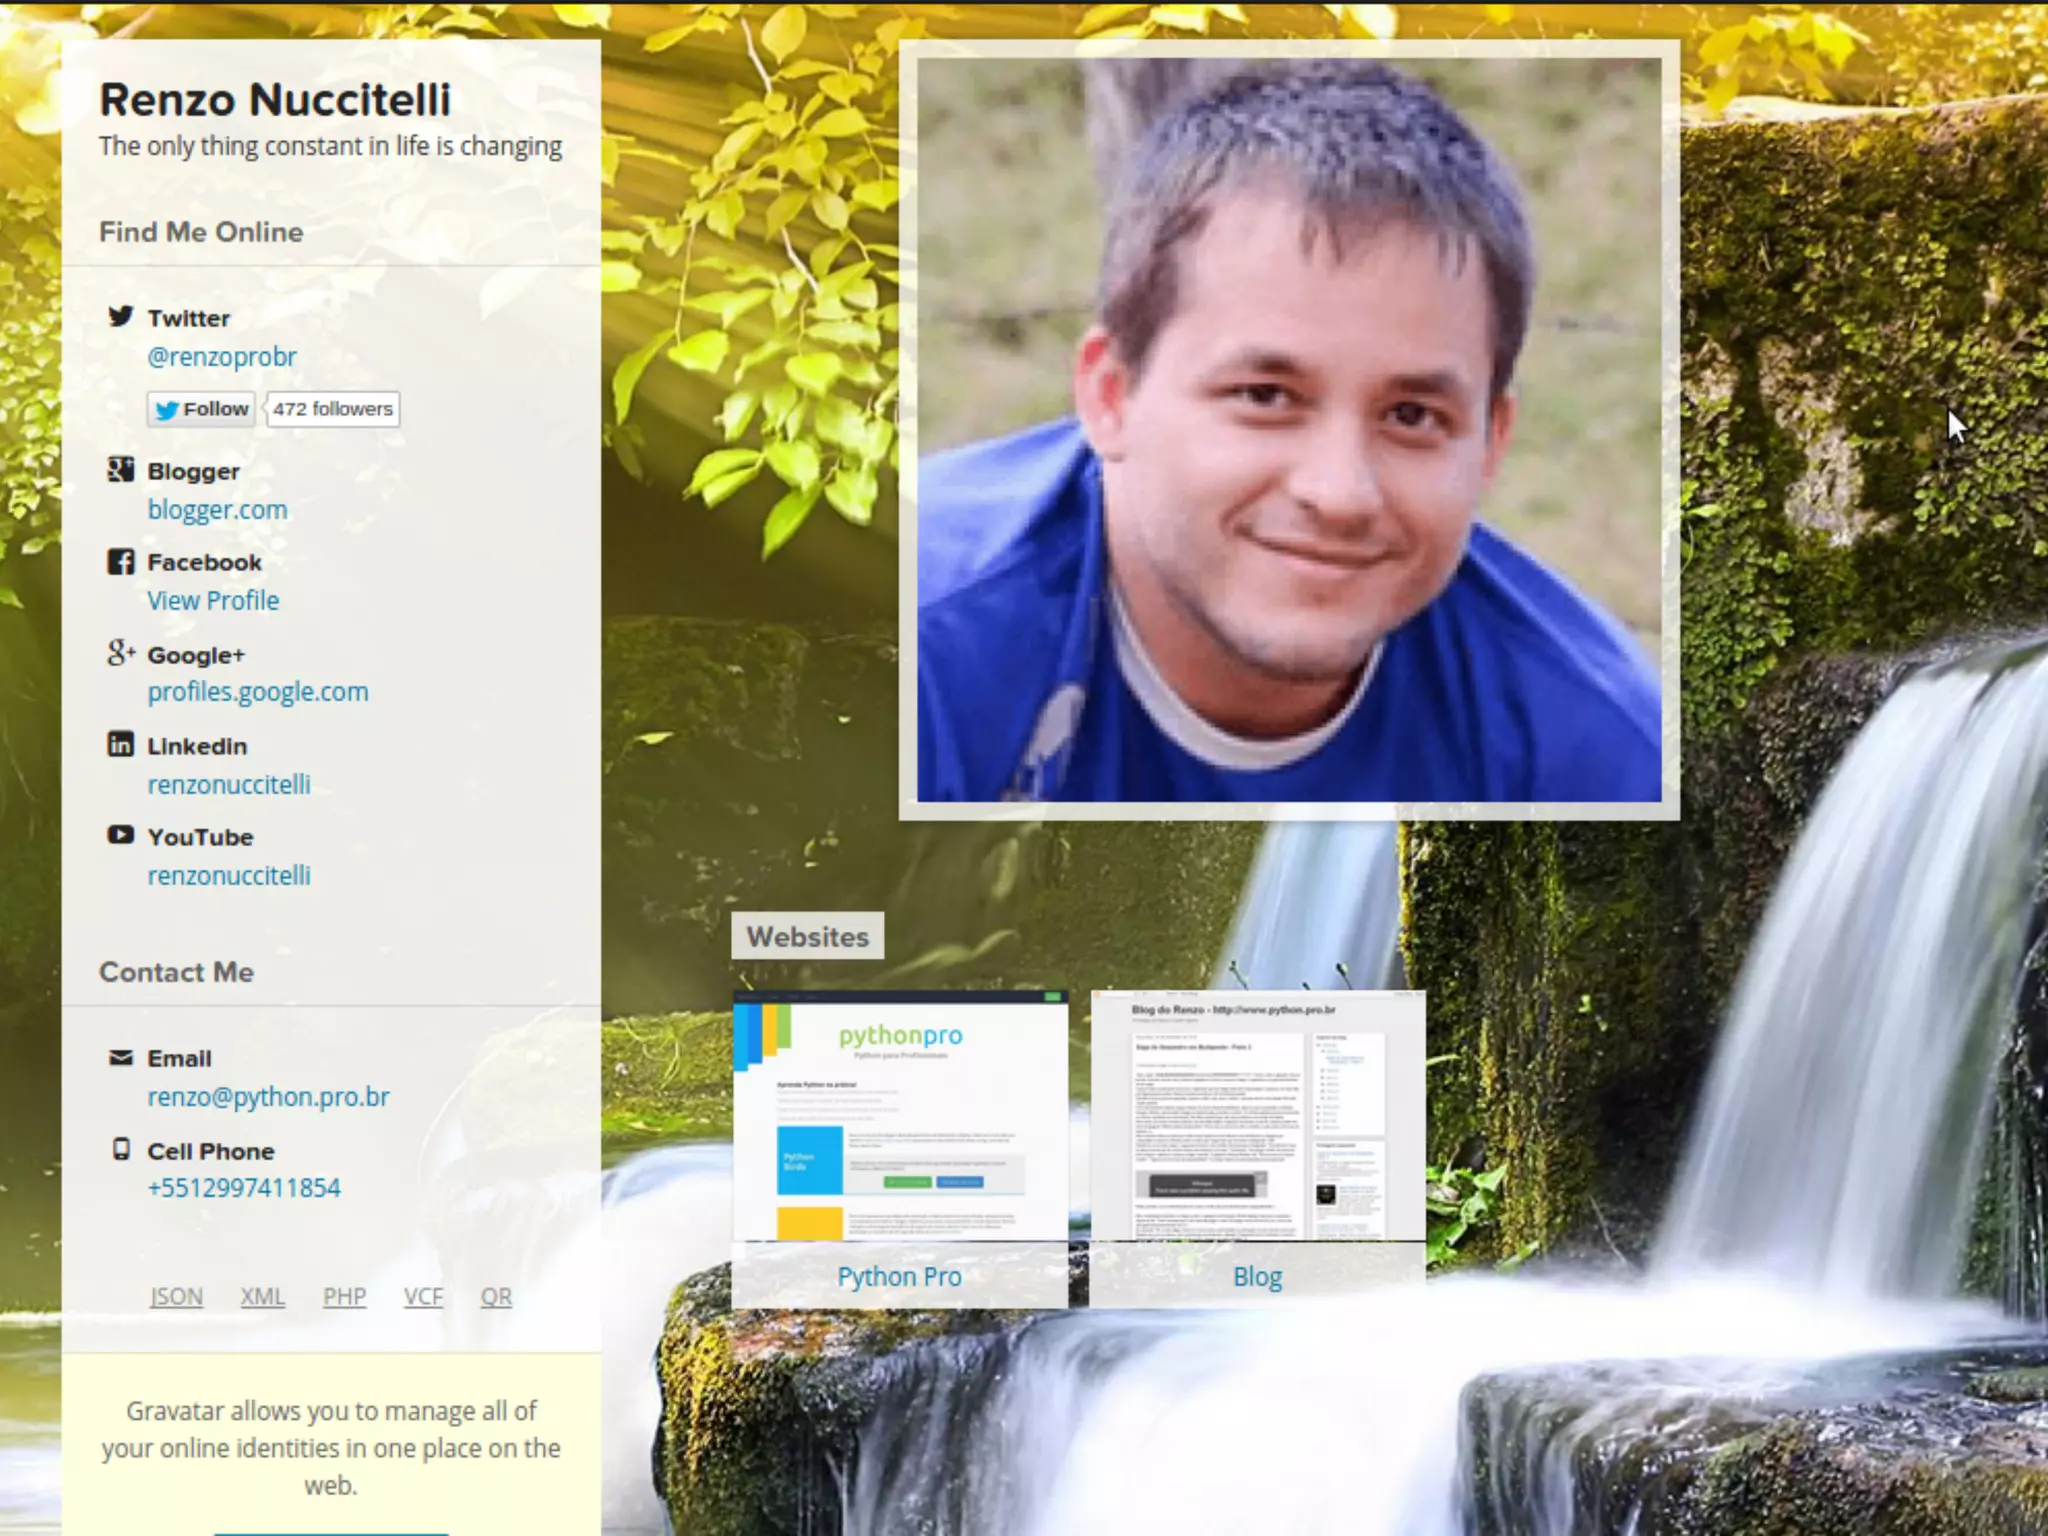The height and width of the screenshot is (1536, 2048).
Task: Open the XML profile format link
Action: point(262,1297)
